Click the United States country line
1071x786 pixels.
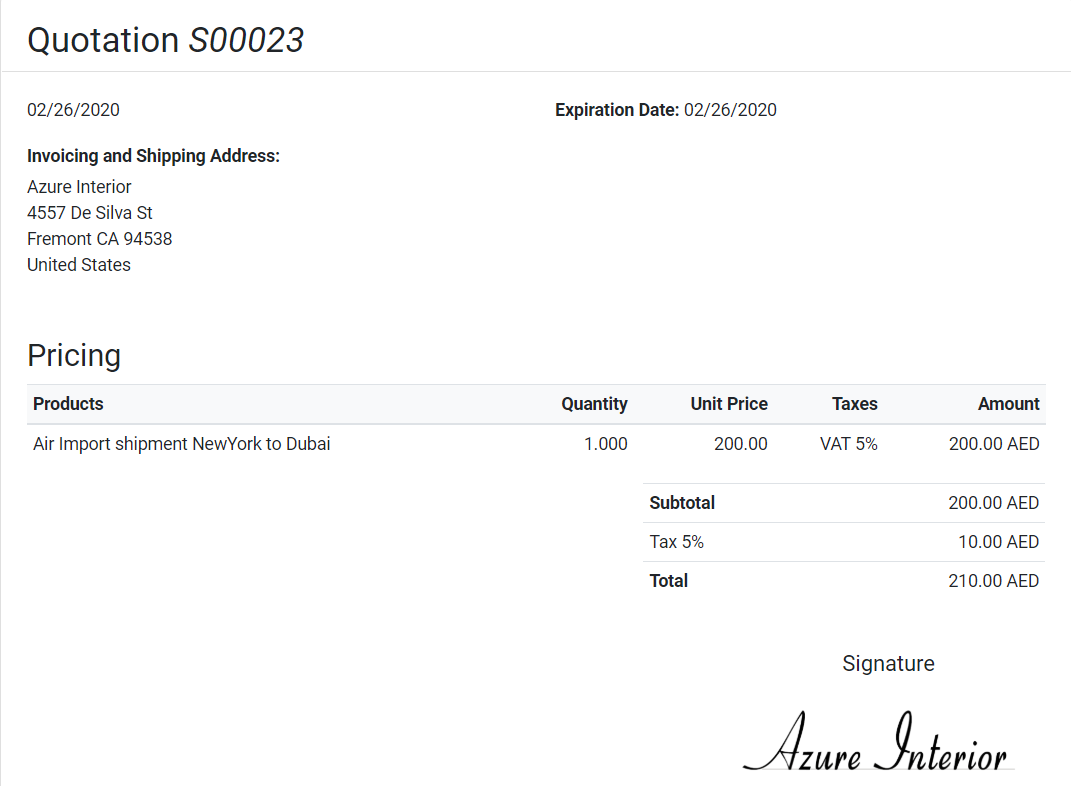click(x=79, y=265)
